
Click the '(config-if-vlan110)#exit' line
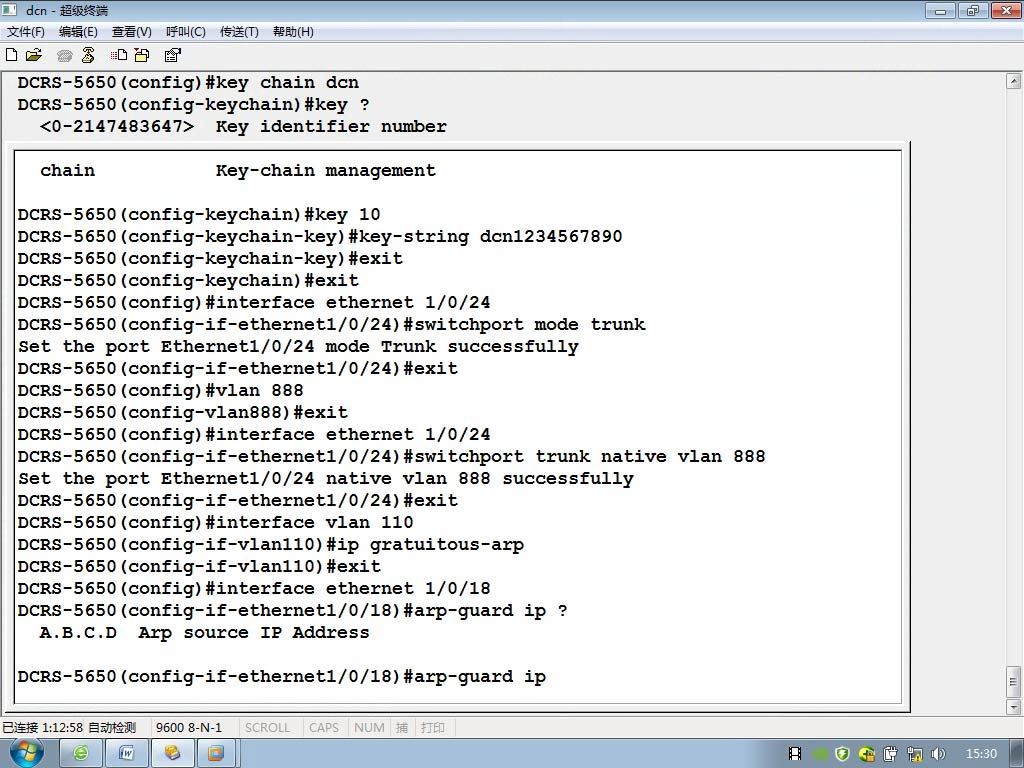point(199,566)
